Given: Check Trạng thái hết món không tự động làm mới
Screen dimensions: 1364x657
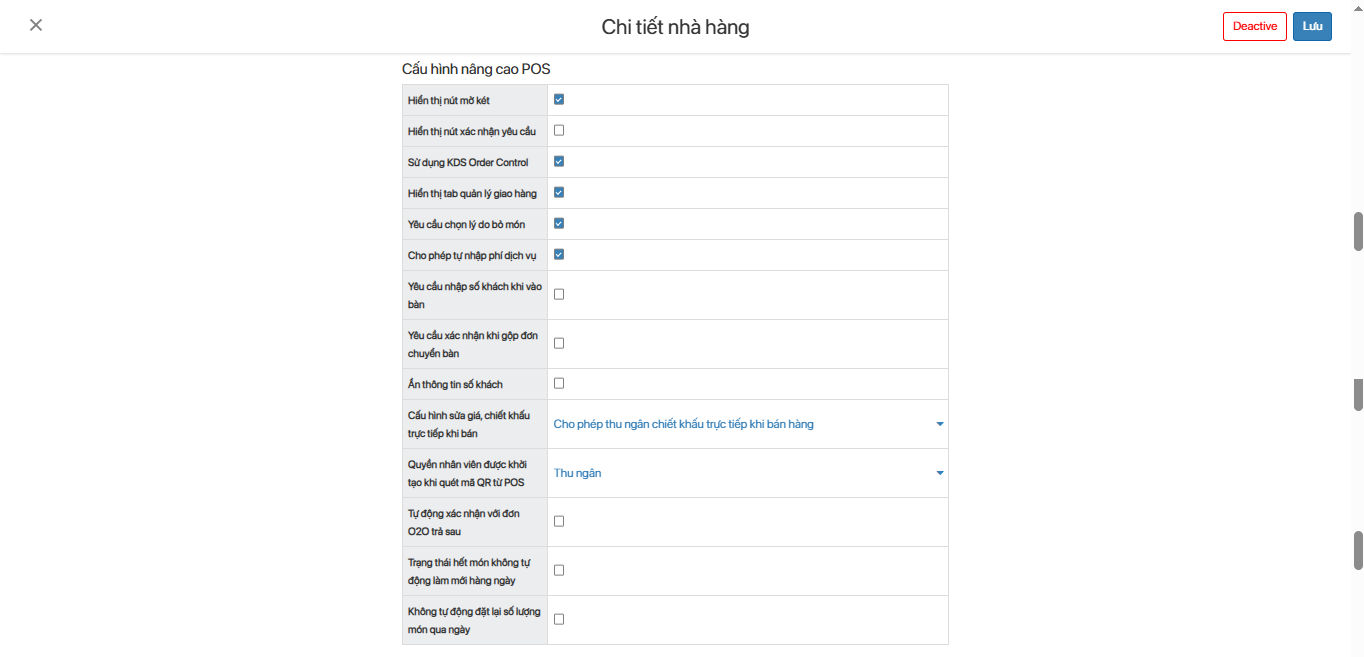Looking at the screenshot, I should (559, 570).
